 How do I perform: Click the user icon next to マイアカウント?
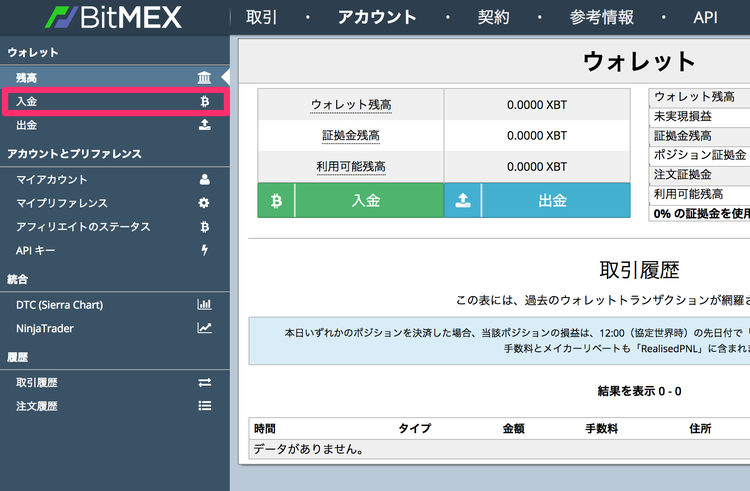(x=204, y=179)
